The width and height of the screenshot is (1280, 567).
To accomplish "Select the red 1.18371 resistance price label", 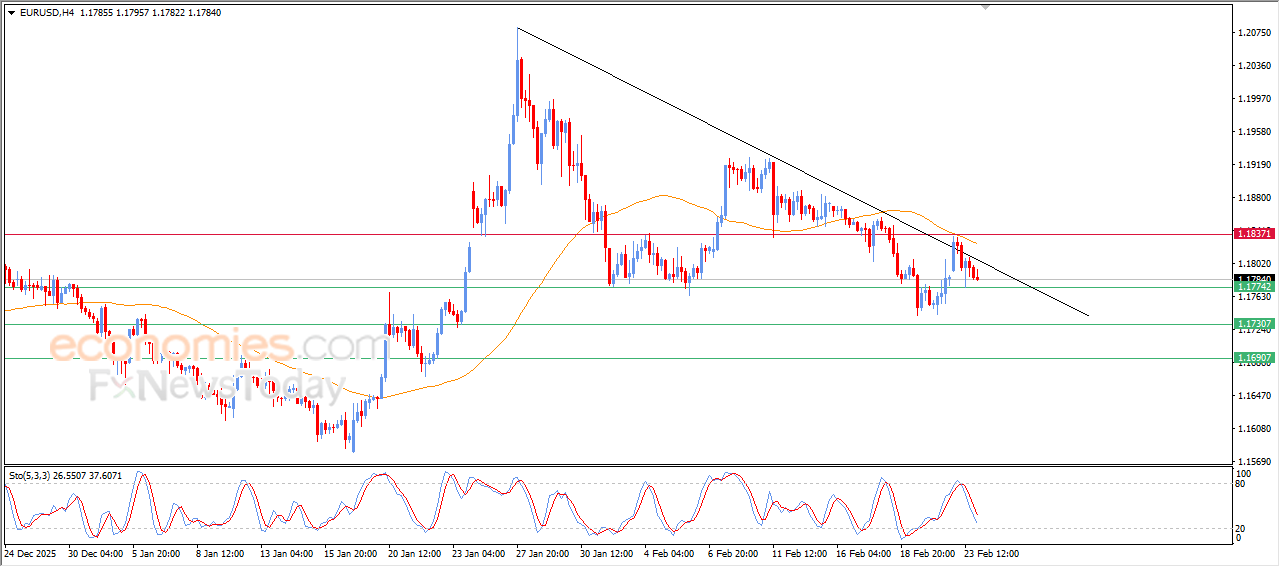I will [x=1253, y=233].
